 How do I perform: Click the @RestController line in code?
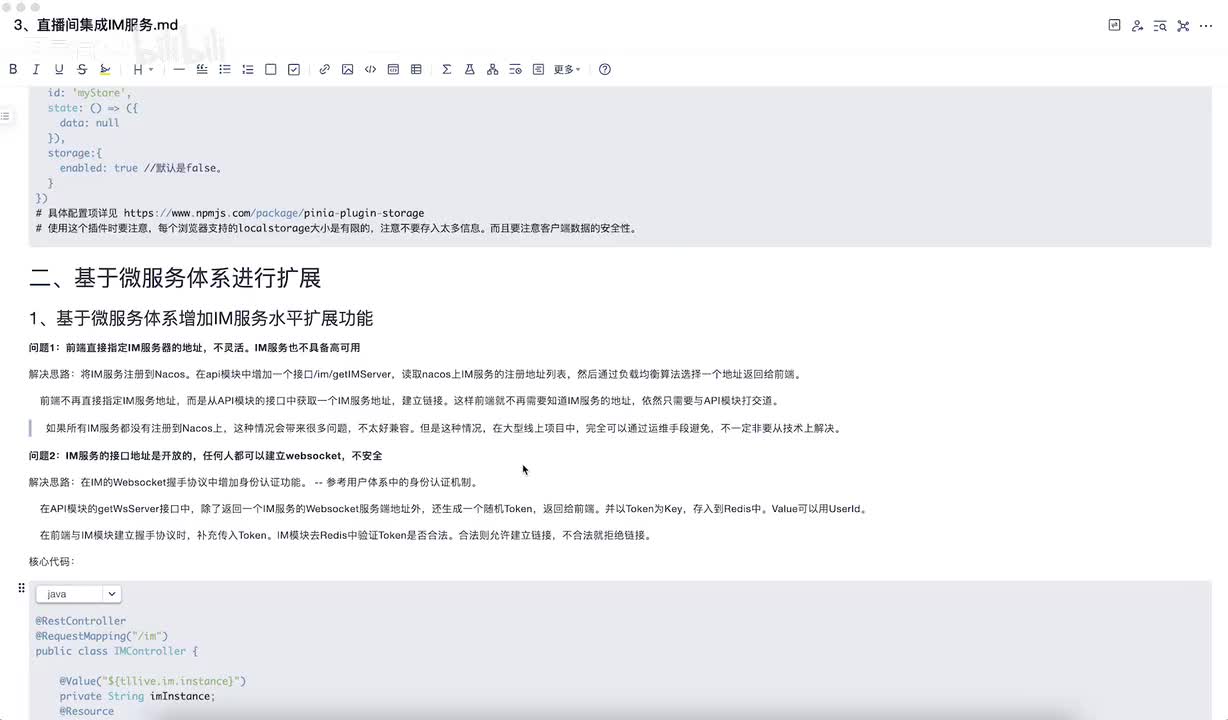point(81,621)
